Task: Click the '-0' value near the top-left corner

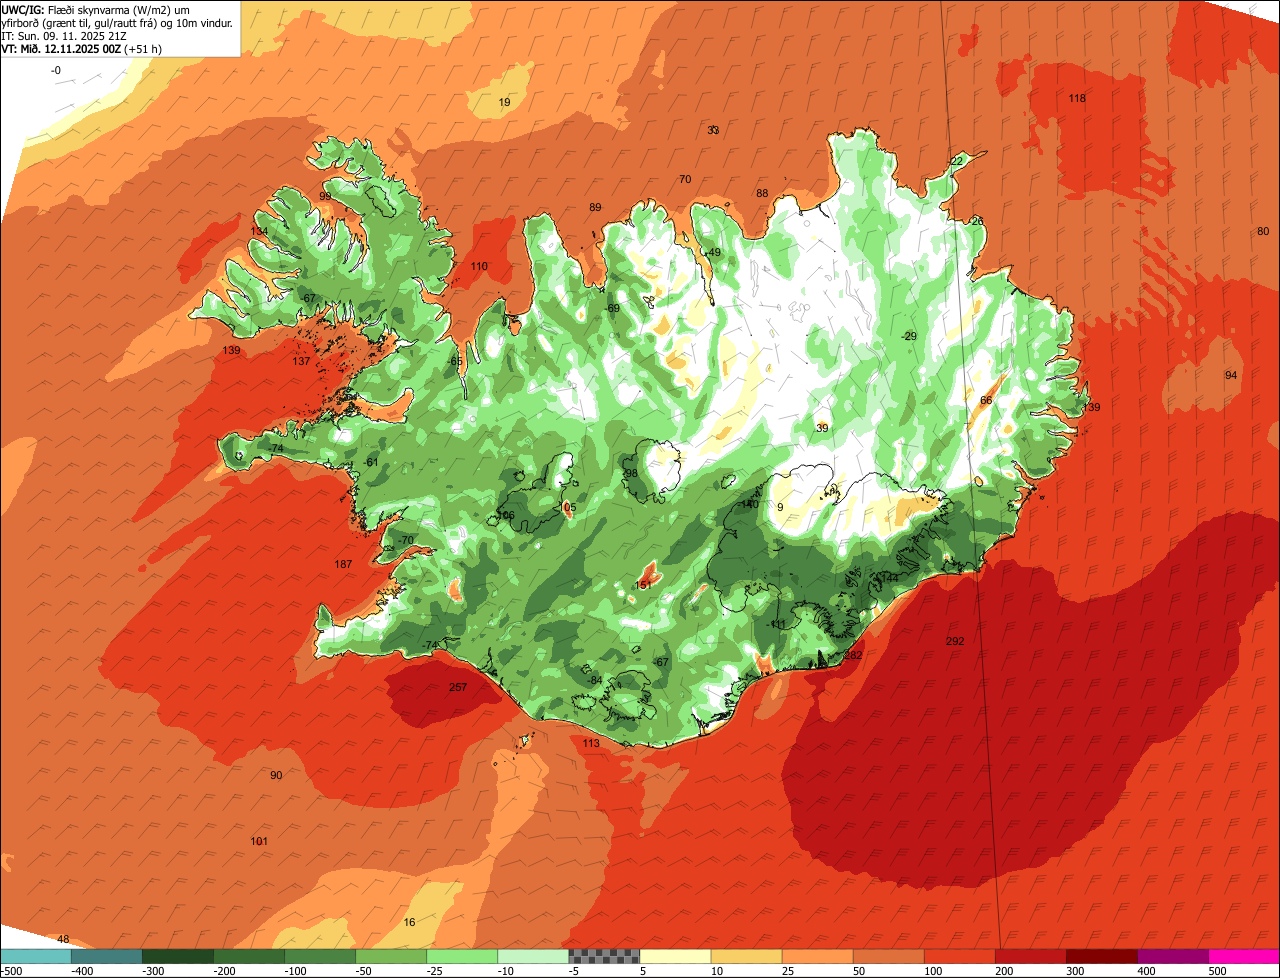Action: [x=56, y=70]
